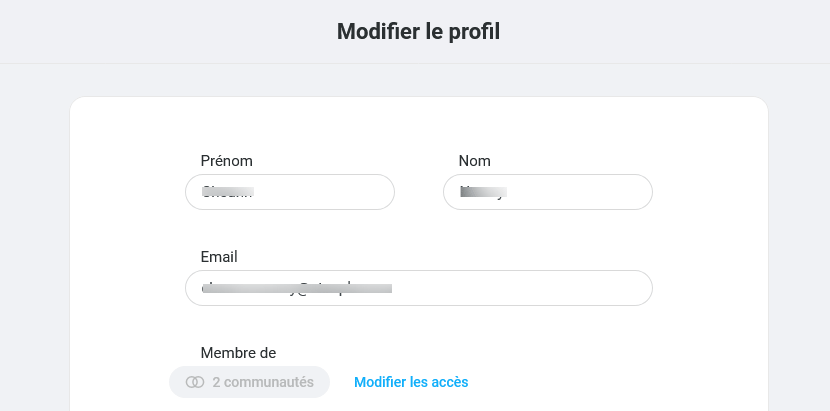Image resolution: width=830 pixels, height=411 pixels.
Task: Click the blurred email address text
Action: click(297, 289)
